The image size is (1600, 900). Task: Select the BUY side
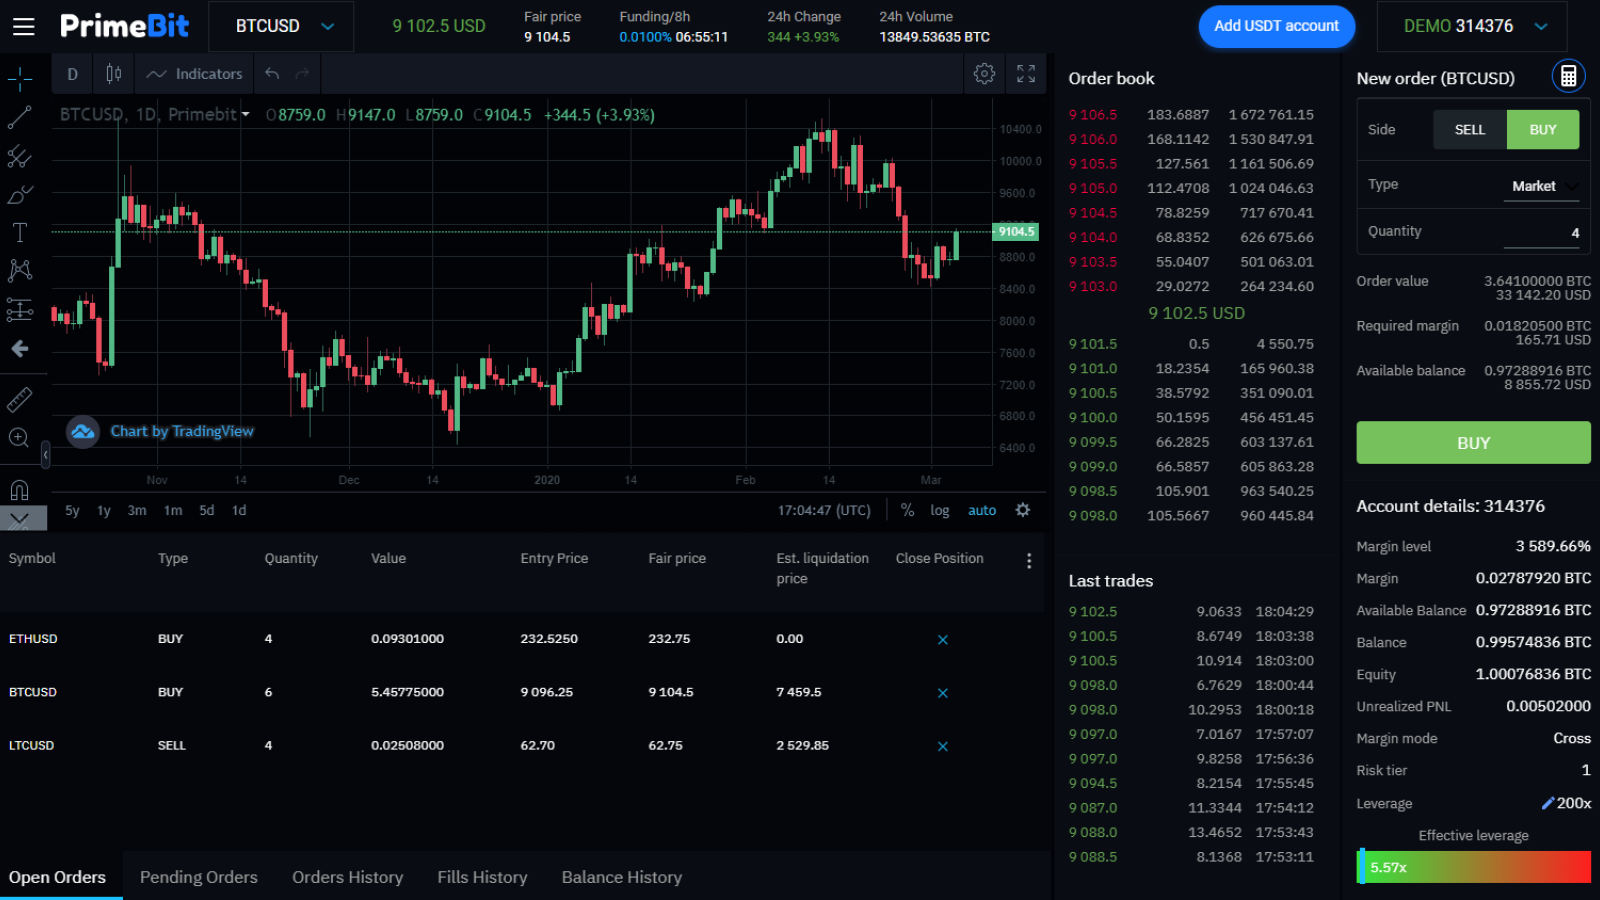pos(1543,130)
